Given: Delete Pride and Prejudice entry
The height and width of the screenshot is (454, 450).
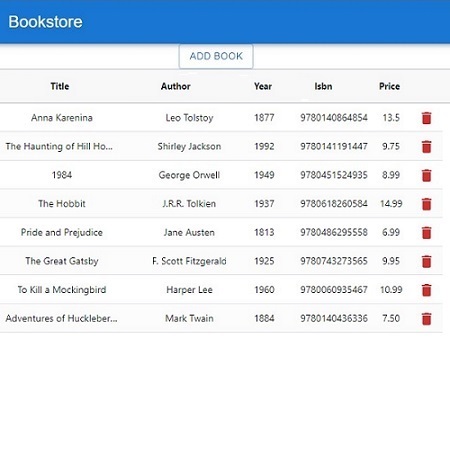Looking at the screenshot, I should (426, 233).
